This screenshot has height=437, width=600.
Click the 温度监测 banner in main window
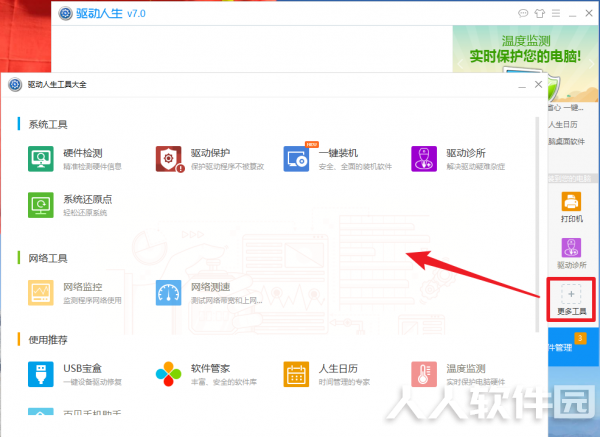(x=525, y=50)
